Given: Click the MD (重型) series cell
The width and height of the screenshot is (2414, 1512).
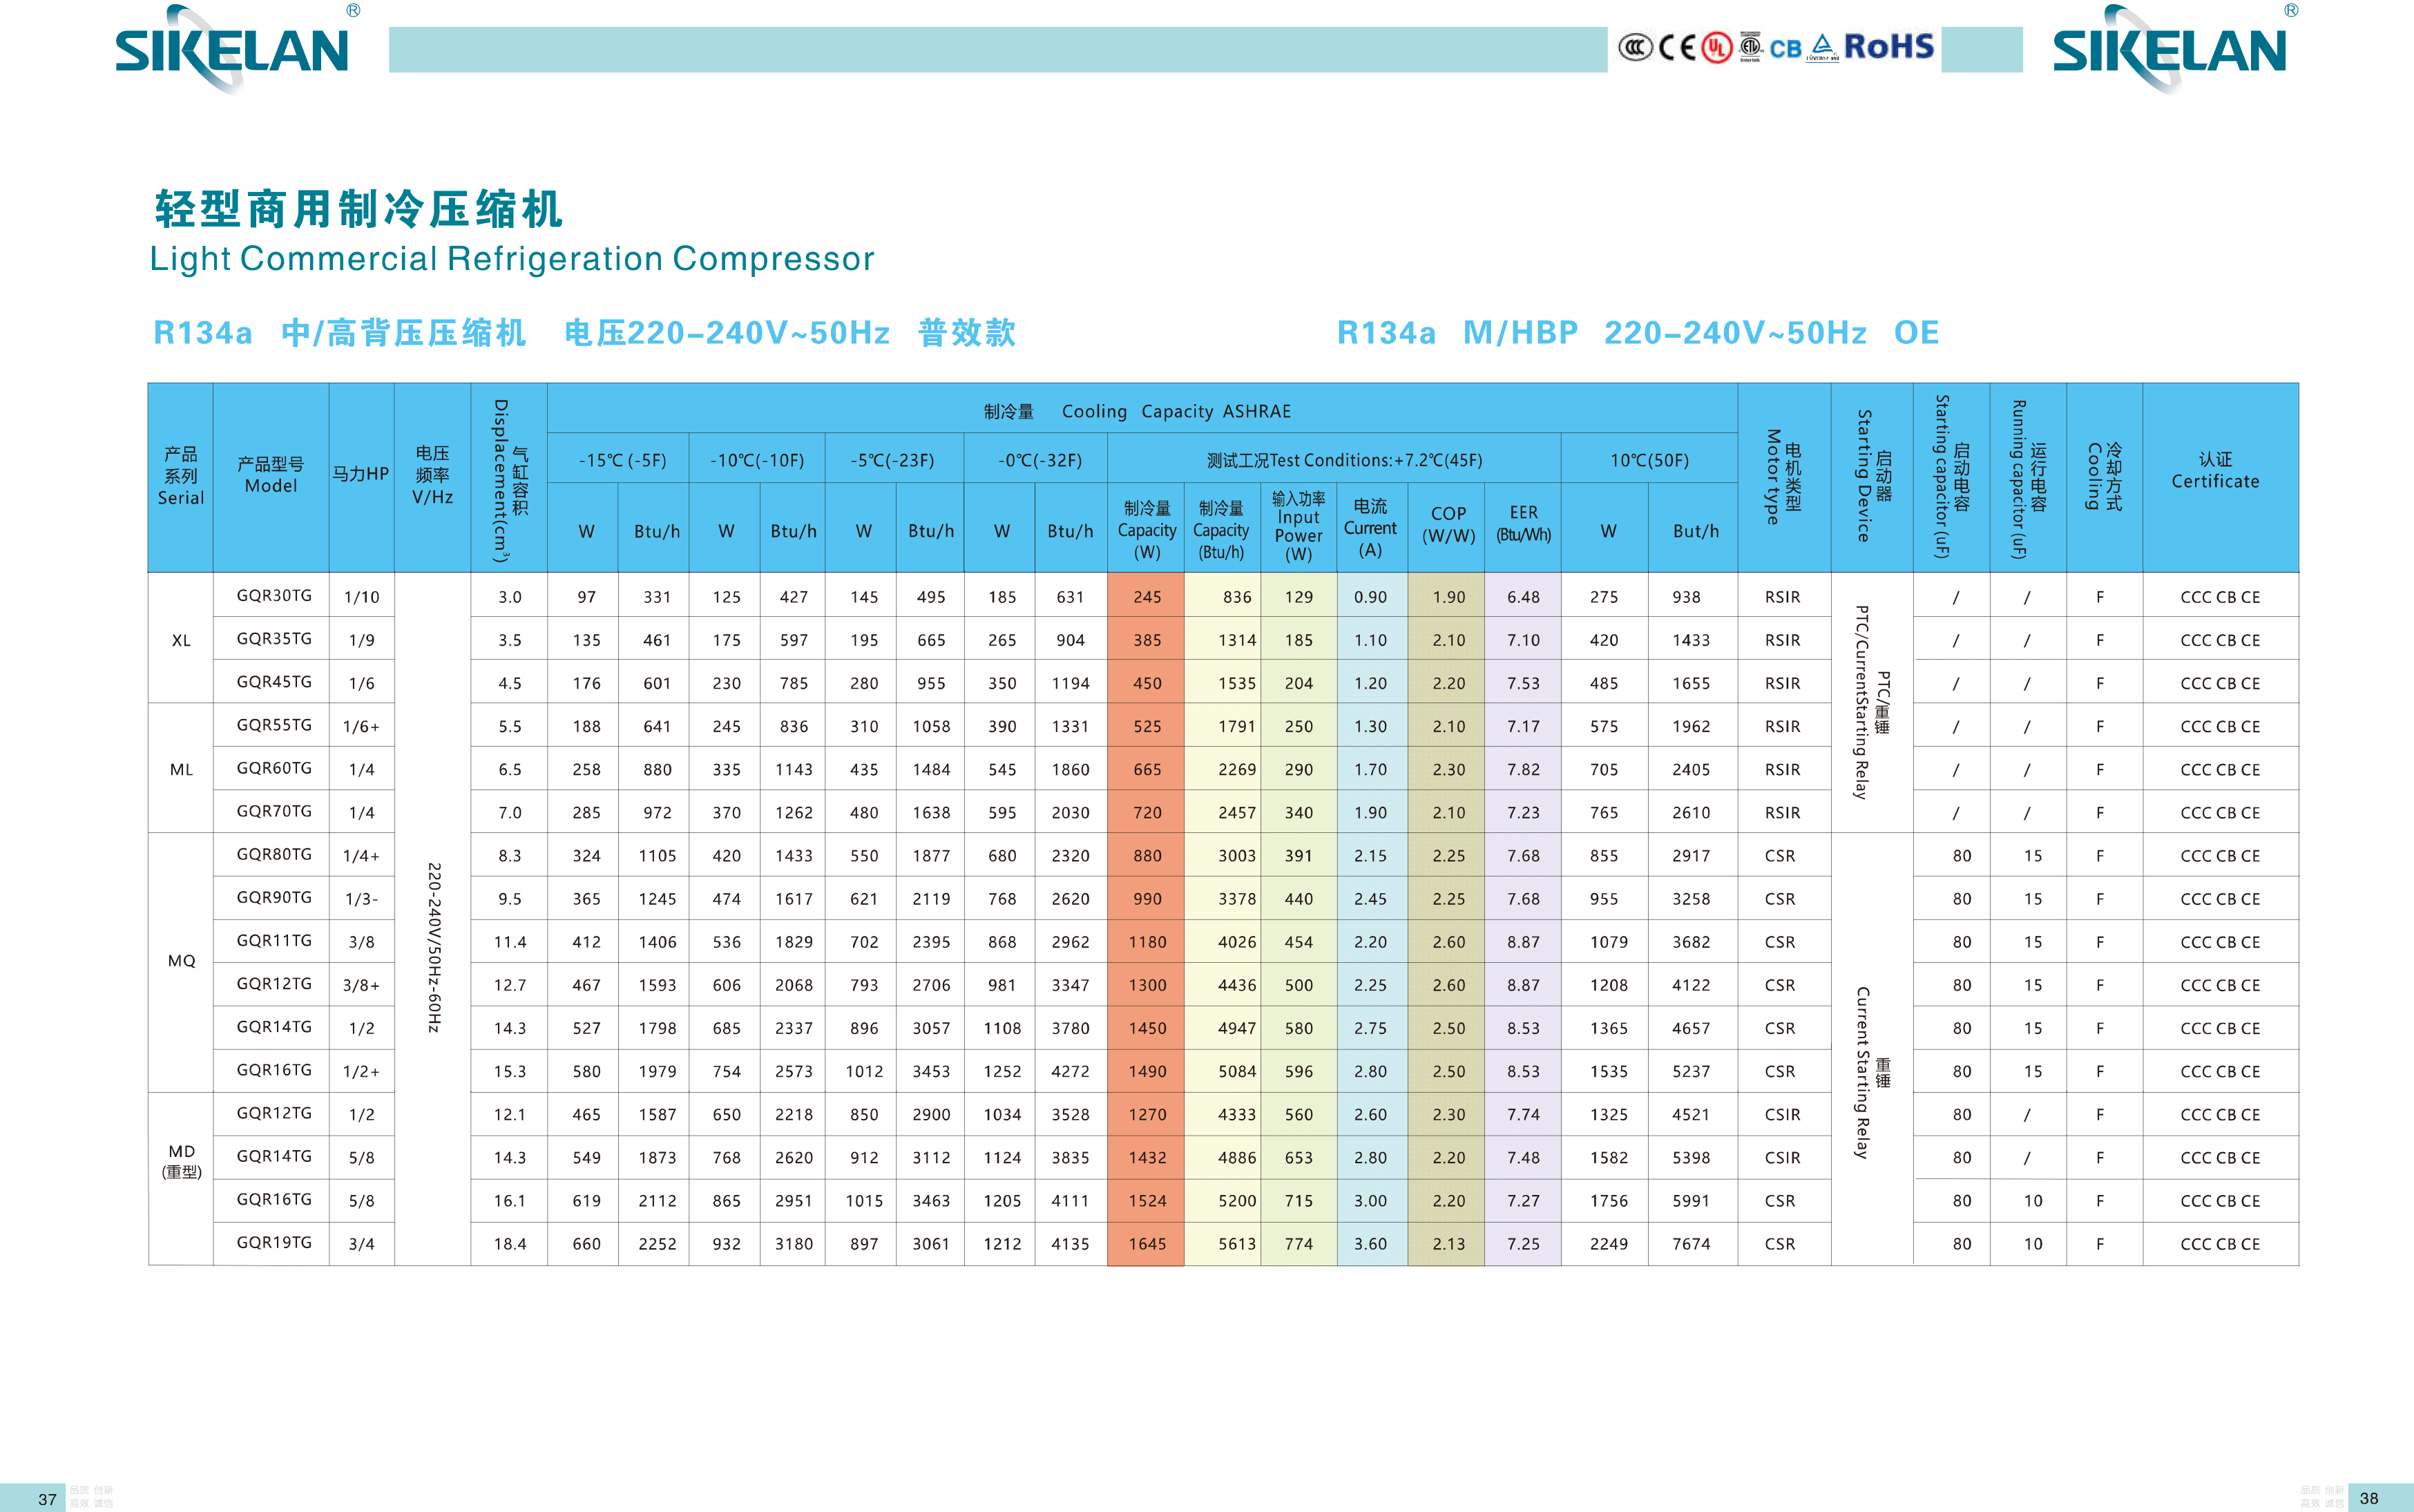Looking at the screenshot, I should [181, 1161].
